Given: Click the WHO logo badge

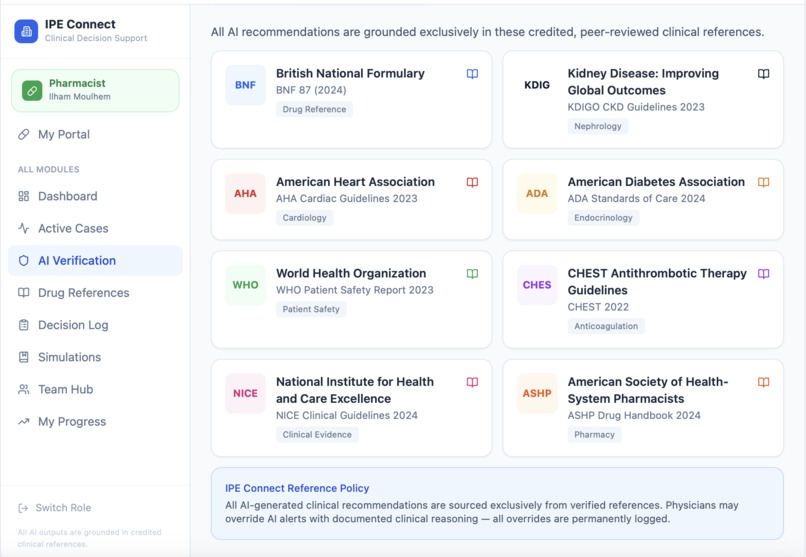Looking at the screenshot, I should (246, 285).
